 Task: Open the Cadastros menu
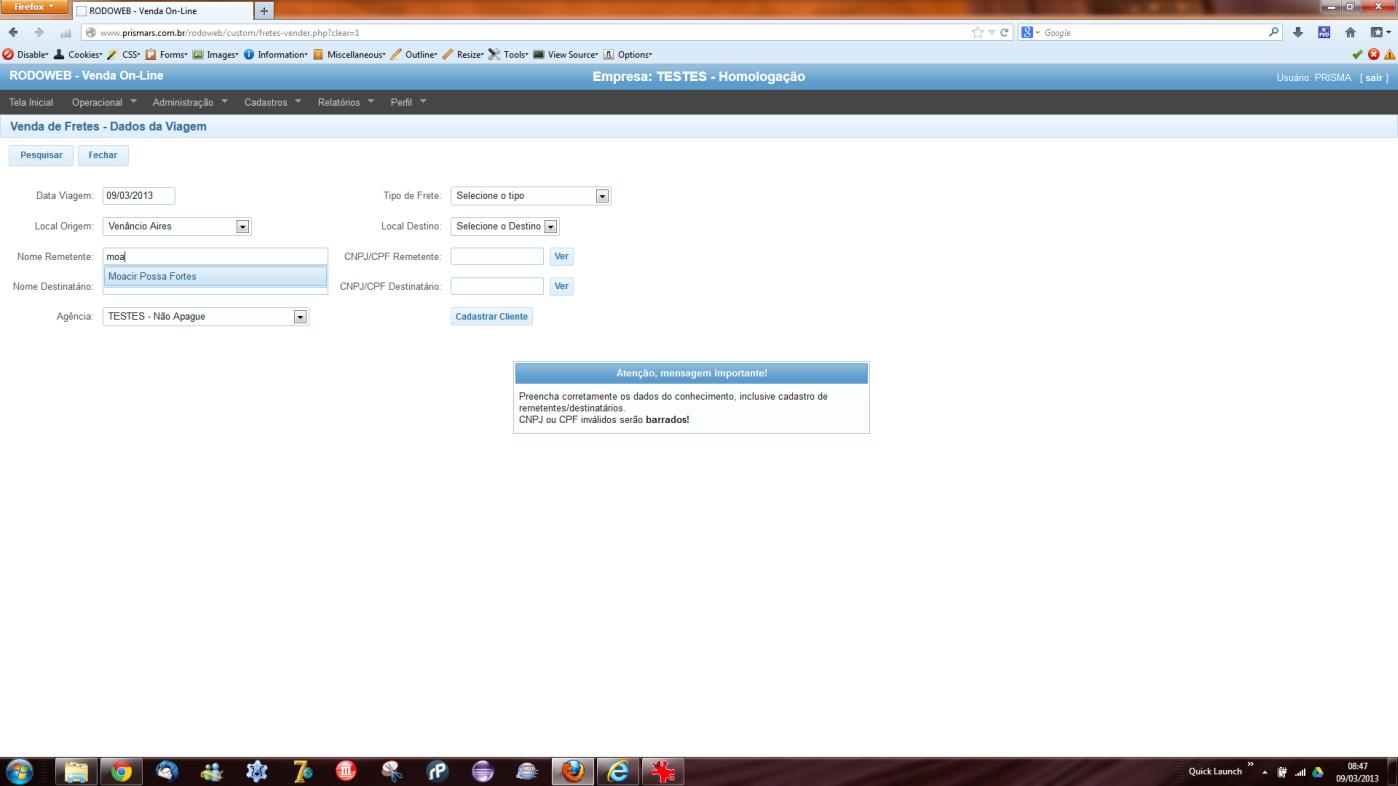[272, 102]
